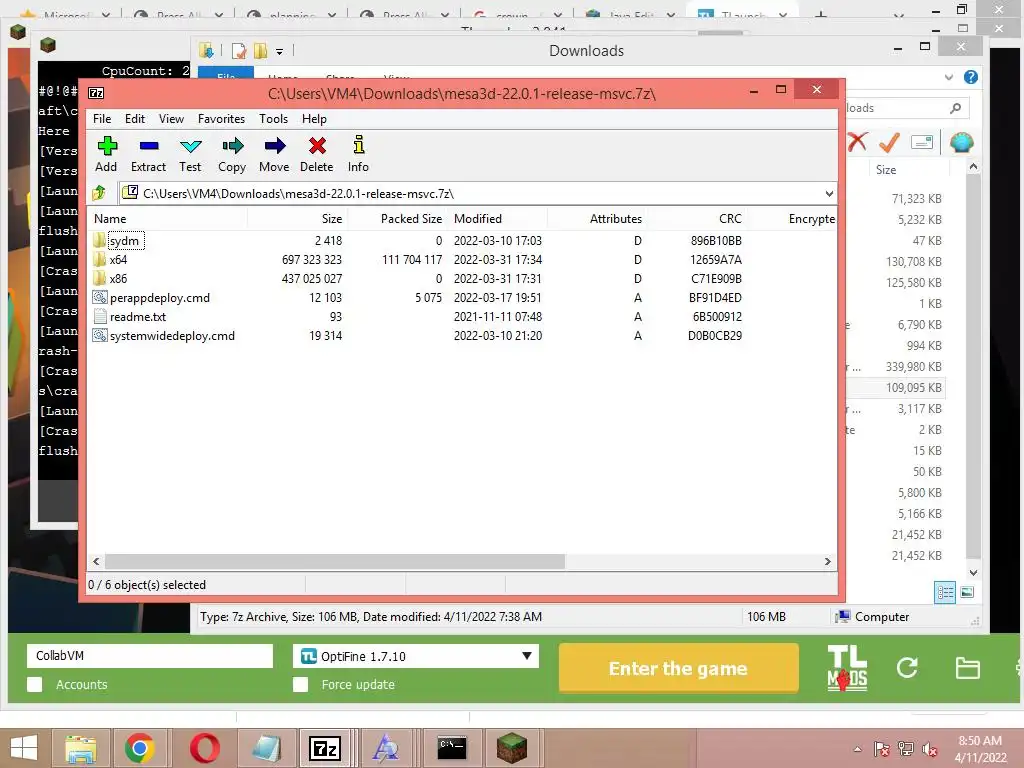Viewport: 1024px width, 768px height.
Task: Click the 7z taskbar icon
Action: pyautogui.click(x=325, y=748)
